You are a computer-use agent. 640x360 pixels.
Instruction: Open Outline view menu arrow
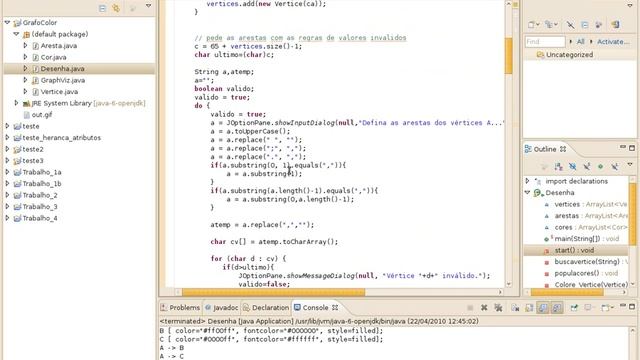(x=630, y=164)
